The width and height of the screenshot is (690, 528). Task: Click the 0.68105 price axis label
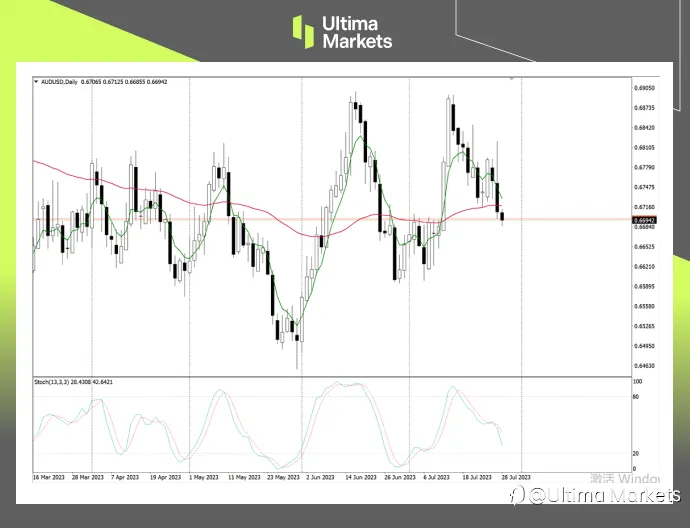pyautogui.click(x=644, y=148)
